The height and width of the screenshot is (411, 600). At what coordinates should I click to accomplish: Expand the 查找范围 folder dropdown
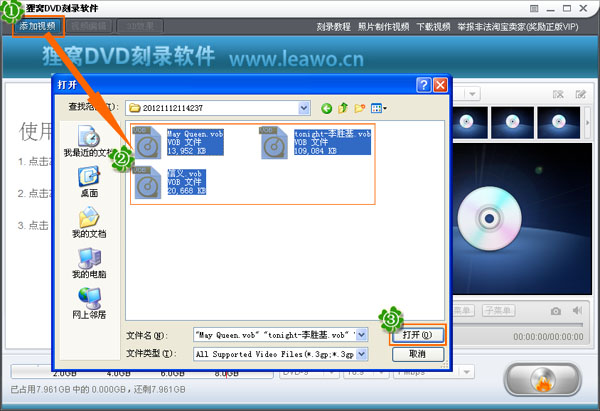[304, 108]
